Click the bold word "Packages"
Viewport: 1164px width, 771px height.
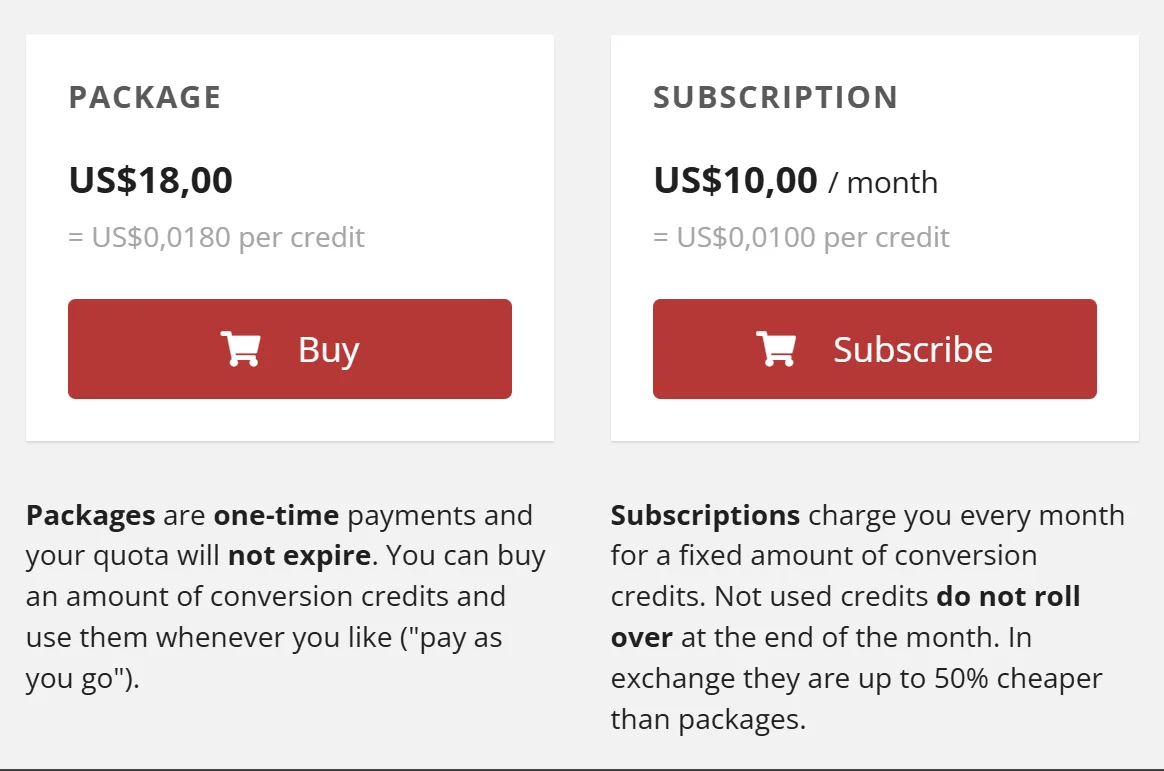(91, 516)
